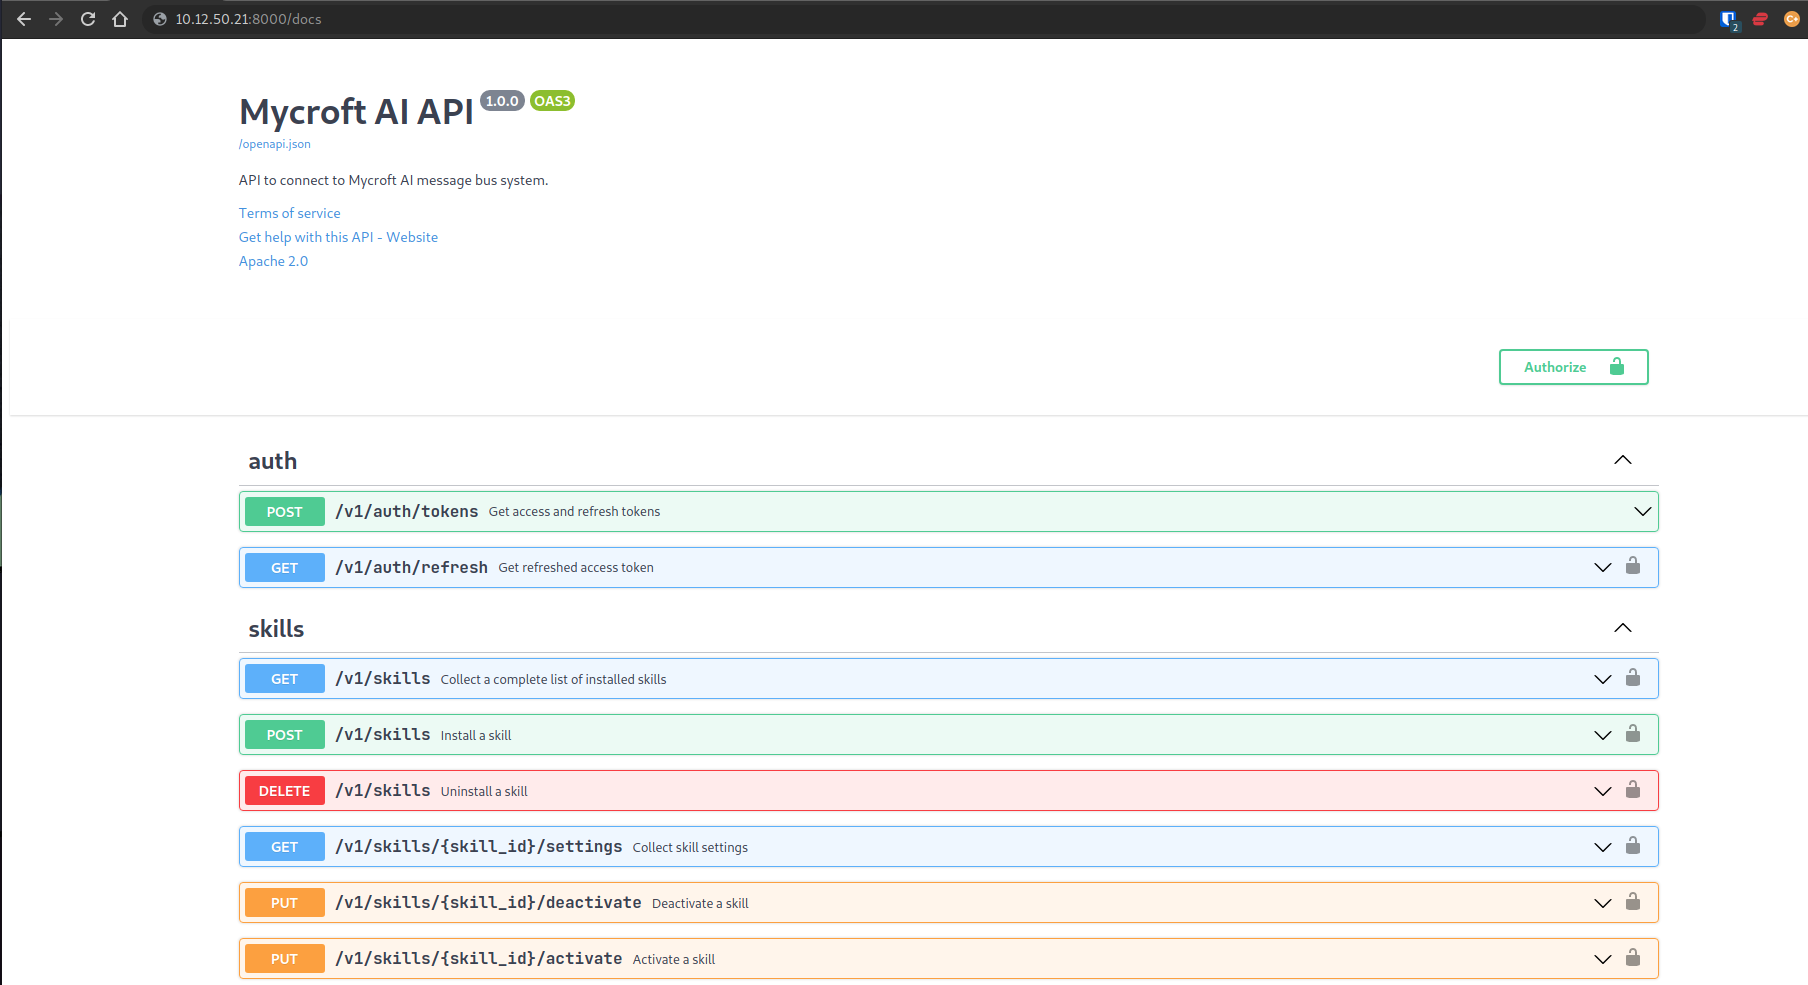Viewport: 1808px width, 985px height.
Task: Click the /v1/skills/{skill_id}/settings path
Action: pyautogui.click(x=478, y=847)
